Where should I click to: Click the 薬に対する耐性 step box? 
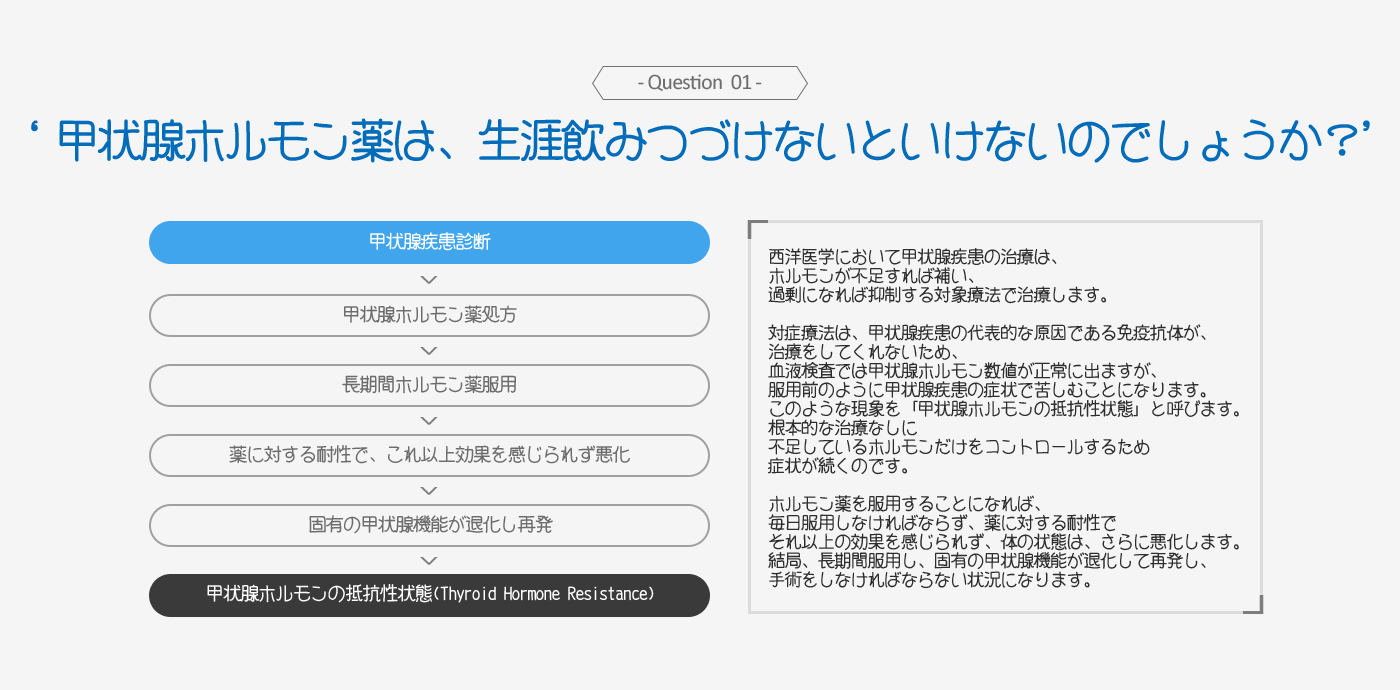(429, 455)
